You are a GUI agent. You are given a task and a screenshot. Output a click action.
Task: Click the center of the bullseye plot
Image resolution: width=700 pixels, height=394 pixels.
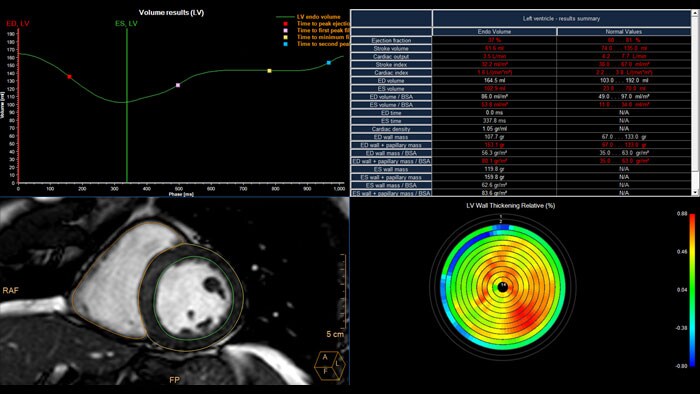(503, 287)
